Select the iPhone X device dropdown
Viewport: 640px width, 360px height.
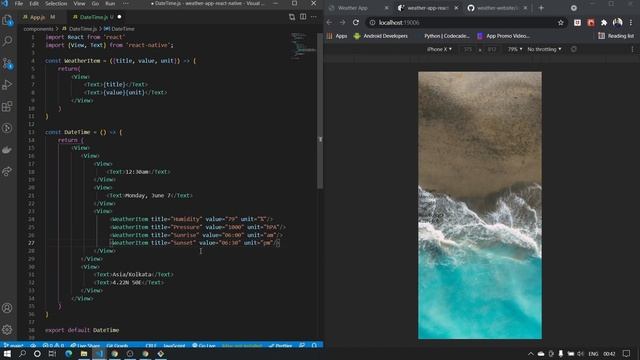(x=439, y=49)
